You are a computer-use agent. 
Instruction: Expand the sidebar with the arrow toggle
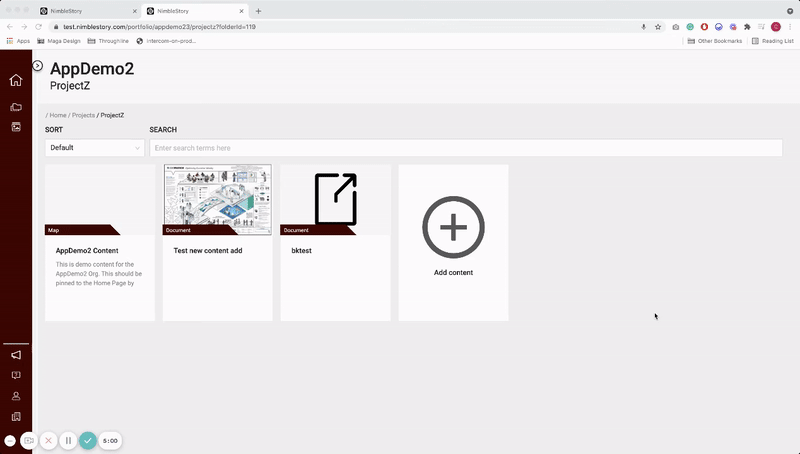(x=37, y=66)
